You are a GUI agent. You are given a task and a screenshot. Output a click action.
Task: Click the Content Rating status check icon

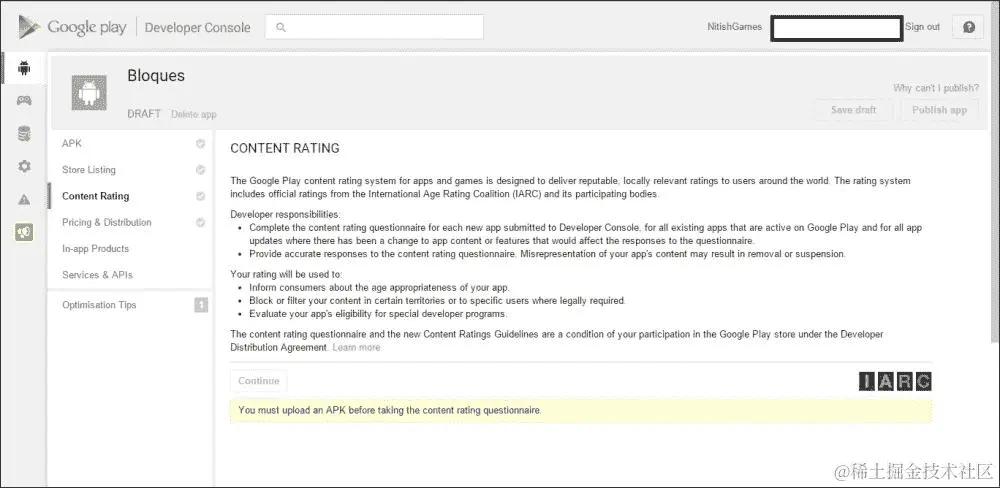(x=200, y=196)
